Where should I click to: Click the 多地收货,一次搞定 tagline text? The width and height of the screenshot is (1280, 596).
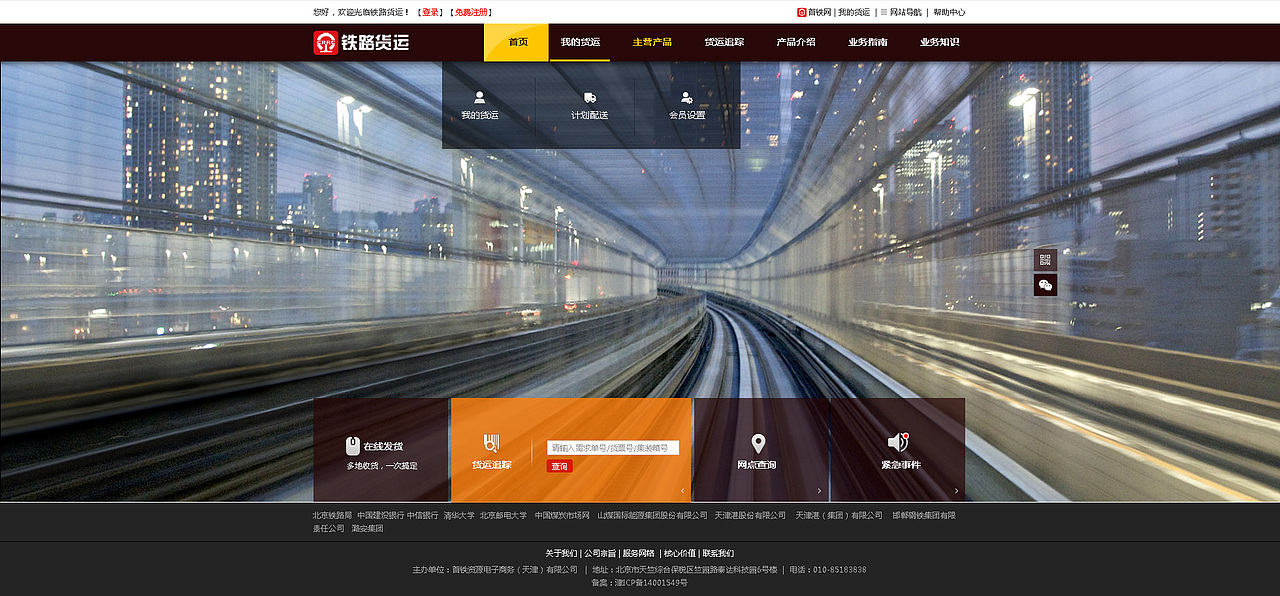point(382,466)
